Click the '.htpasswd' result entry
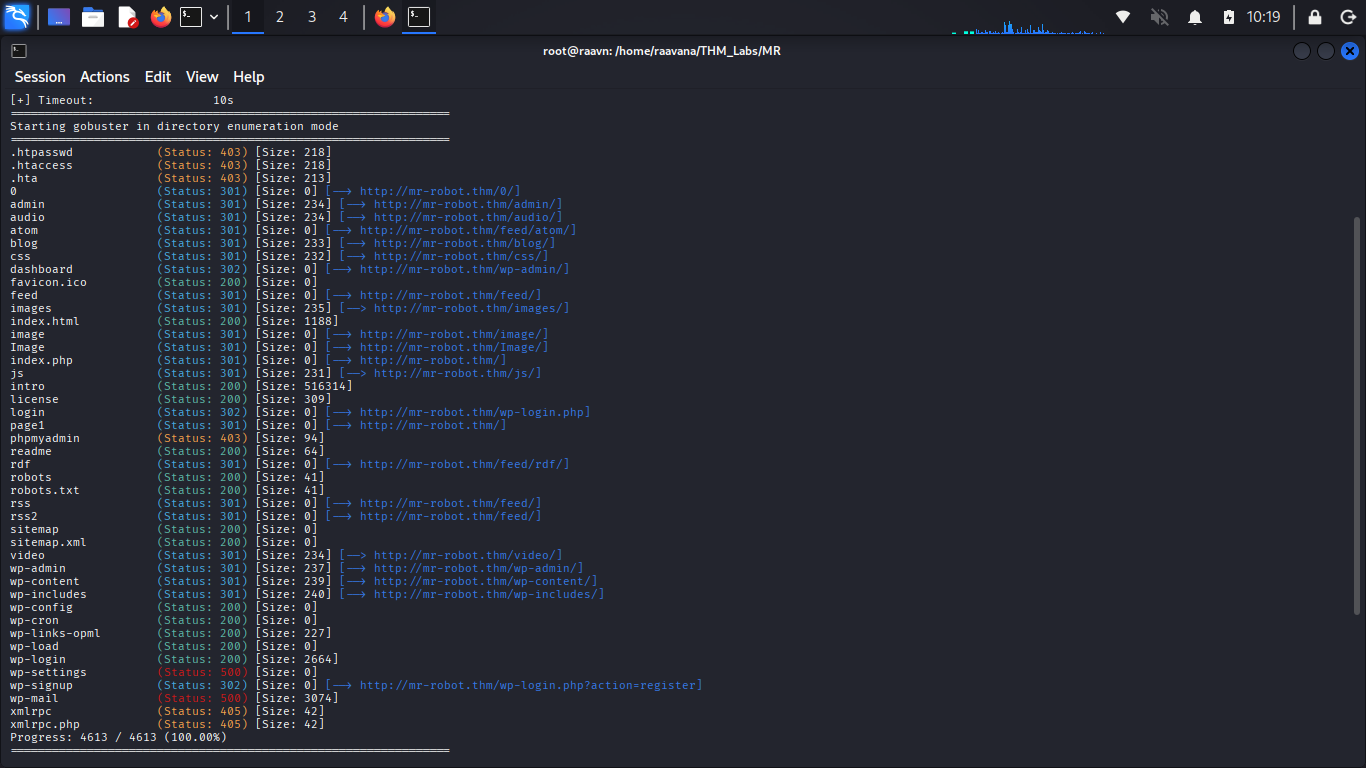1366x768 pixels. pos(42,152)
